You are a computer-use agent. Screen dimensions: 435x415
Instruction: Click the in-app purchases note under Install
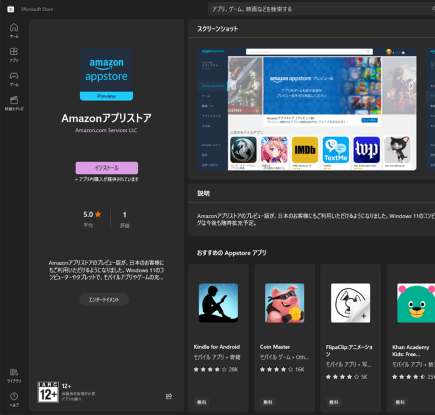pyautogui.click(x=107, y=179)
